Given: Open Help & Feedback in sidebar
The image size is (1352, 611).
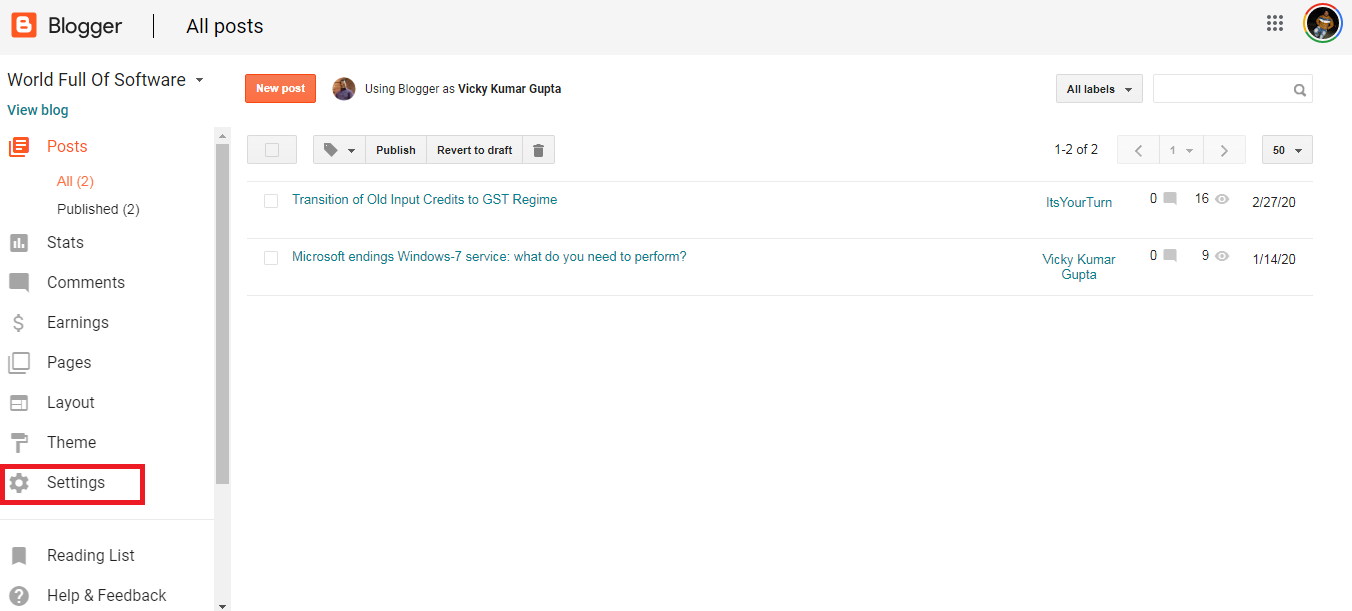Looking at the screenshot, I should (107, 596).
